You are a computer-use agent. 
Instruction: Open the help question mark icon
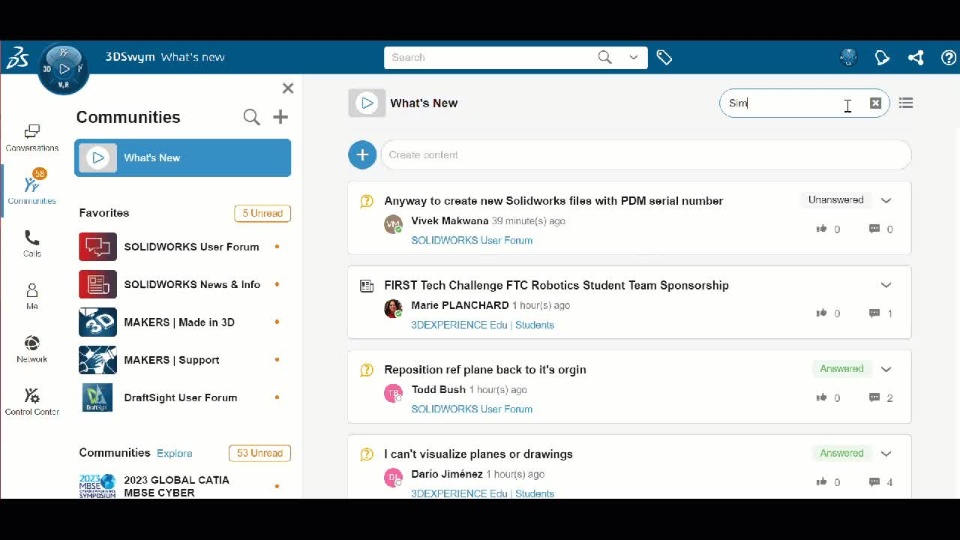[948, 58]
